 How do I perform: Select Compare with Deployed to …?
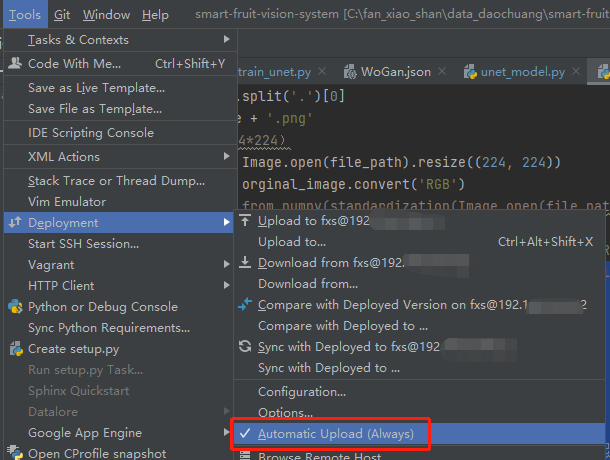coord(419,326)
